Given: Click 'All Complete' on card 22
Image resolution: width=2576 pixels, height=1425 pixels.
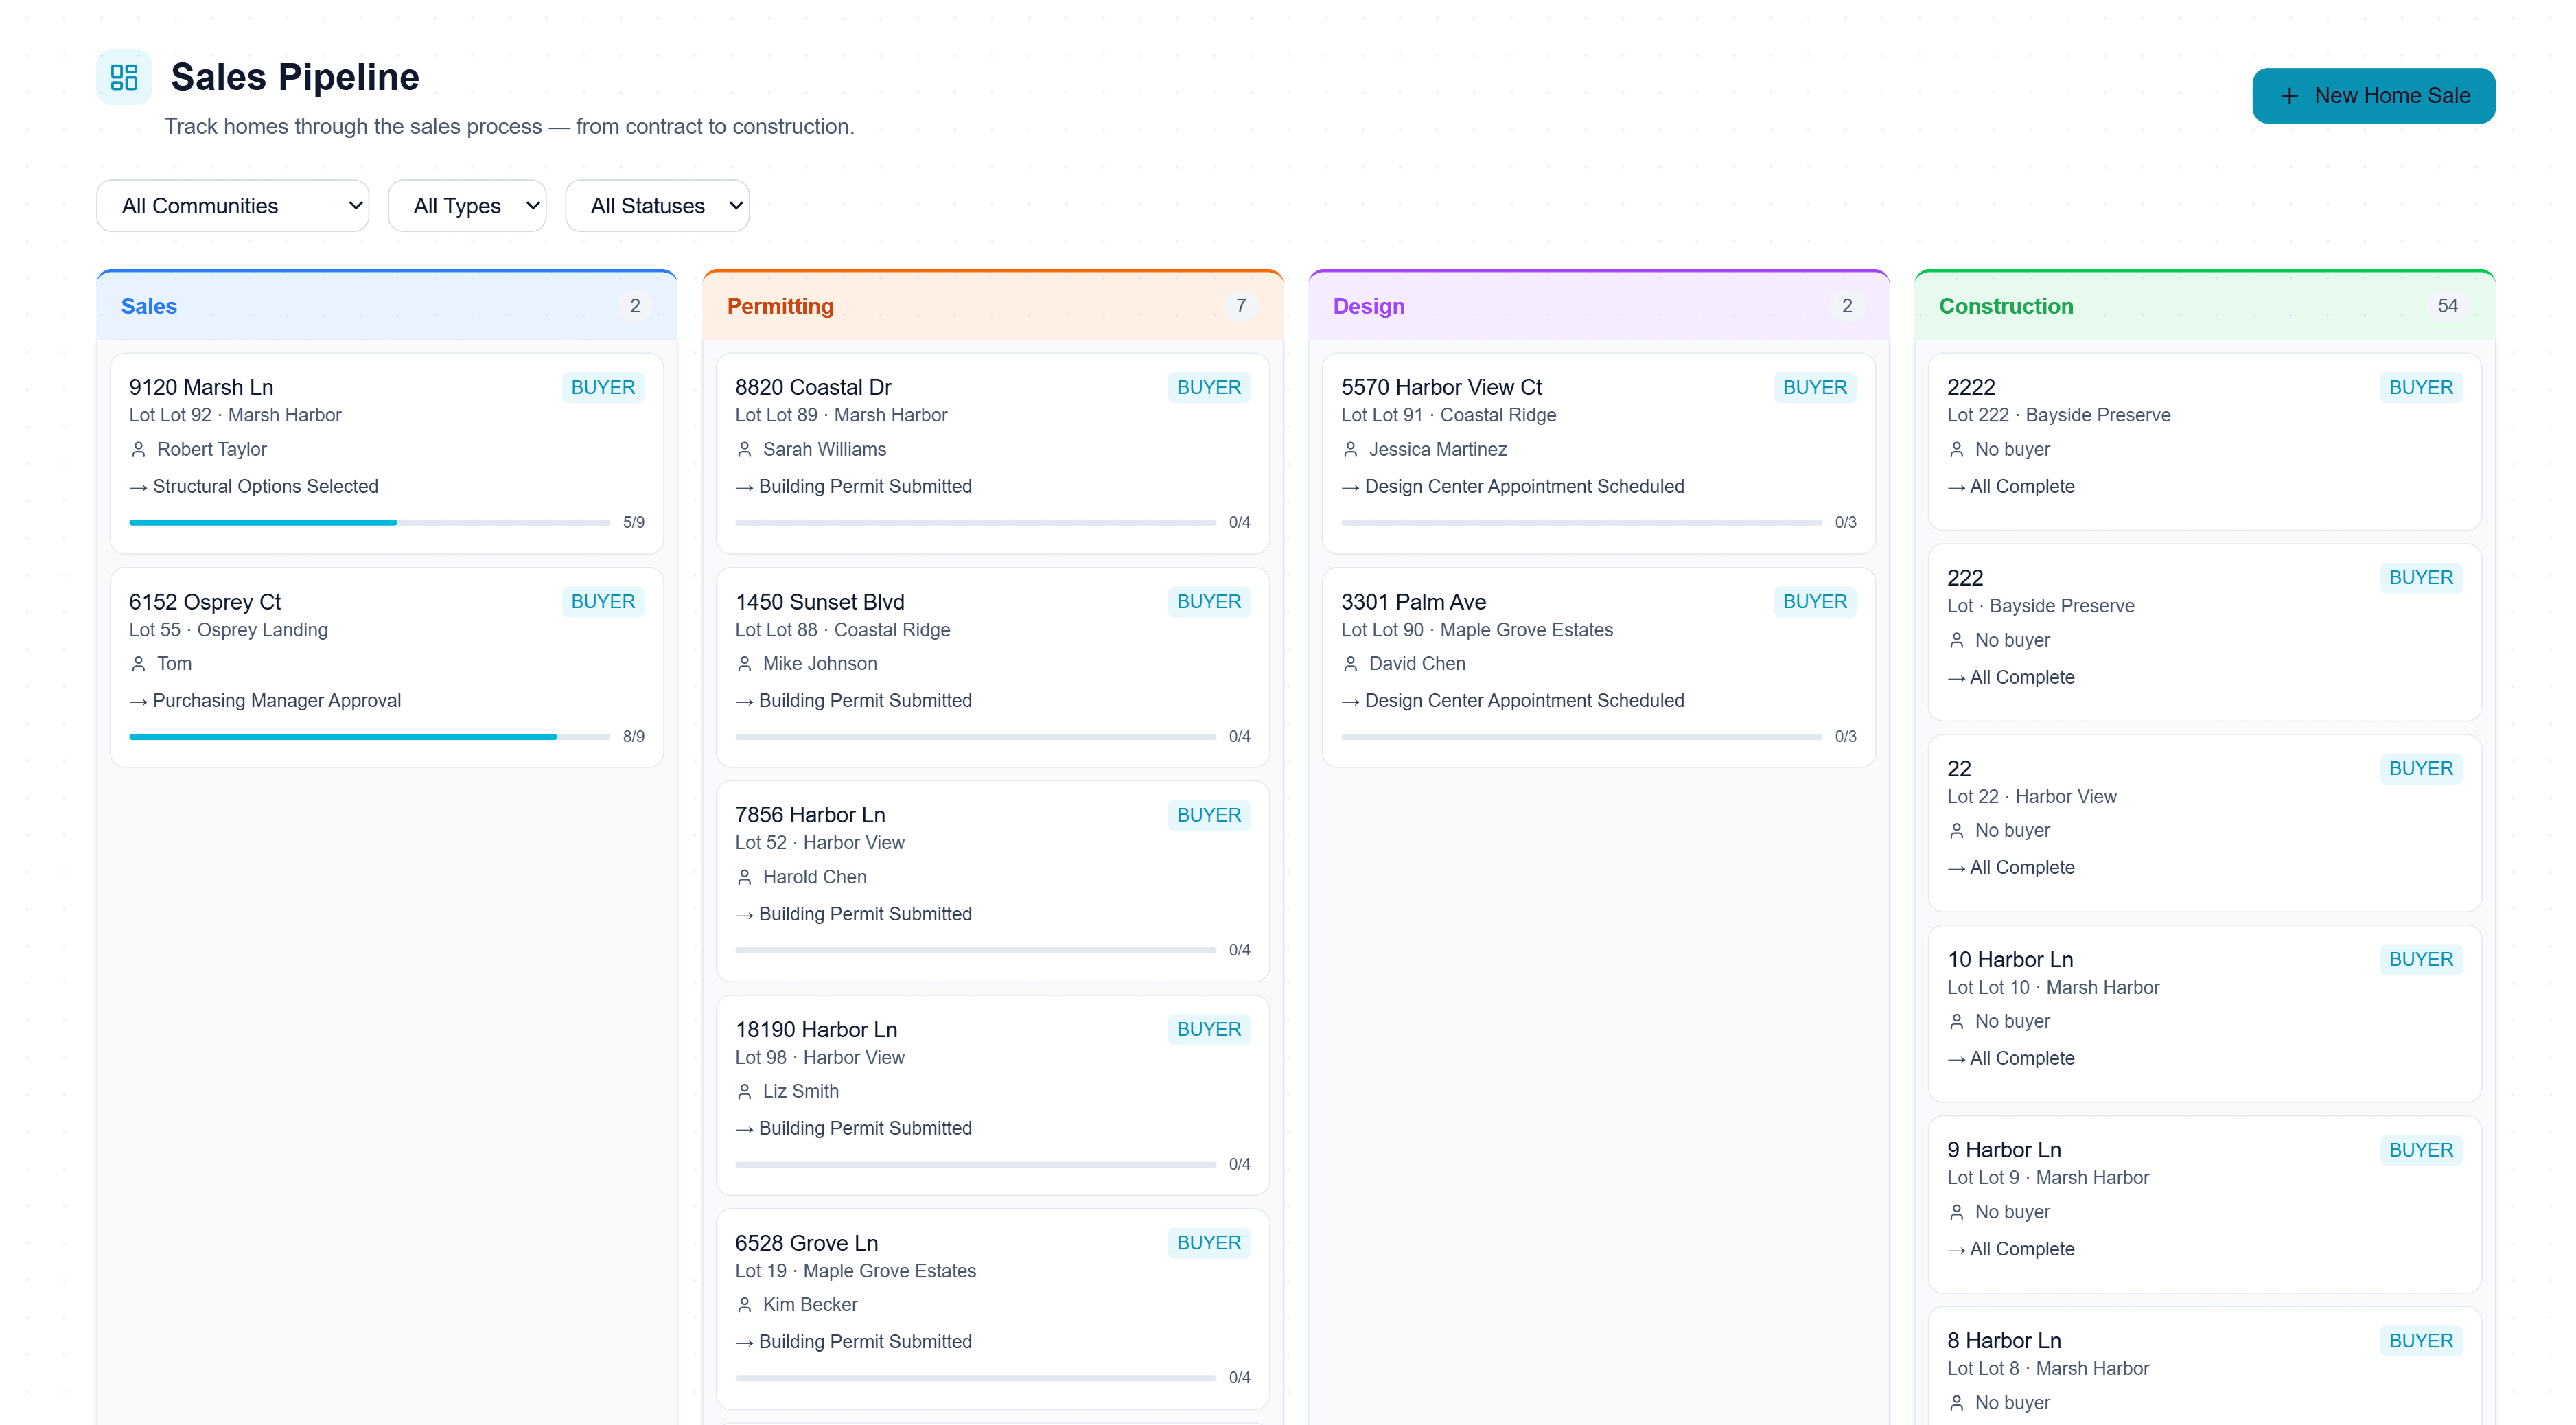Looking at the screenshot, I should pos(2022,868).
